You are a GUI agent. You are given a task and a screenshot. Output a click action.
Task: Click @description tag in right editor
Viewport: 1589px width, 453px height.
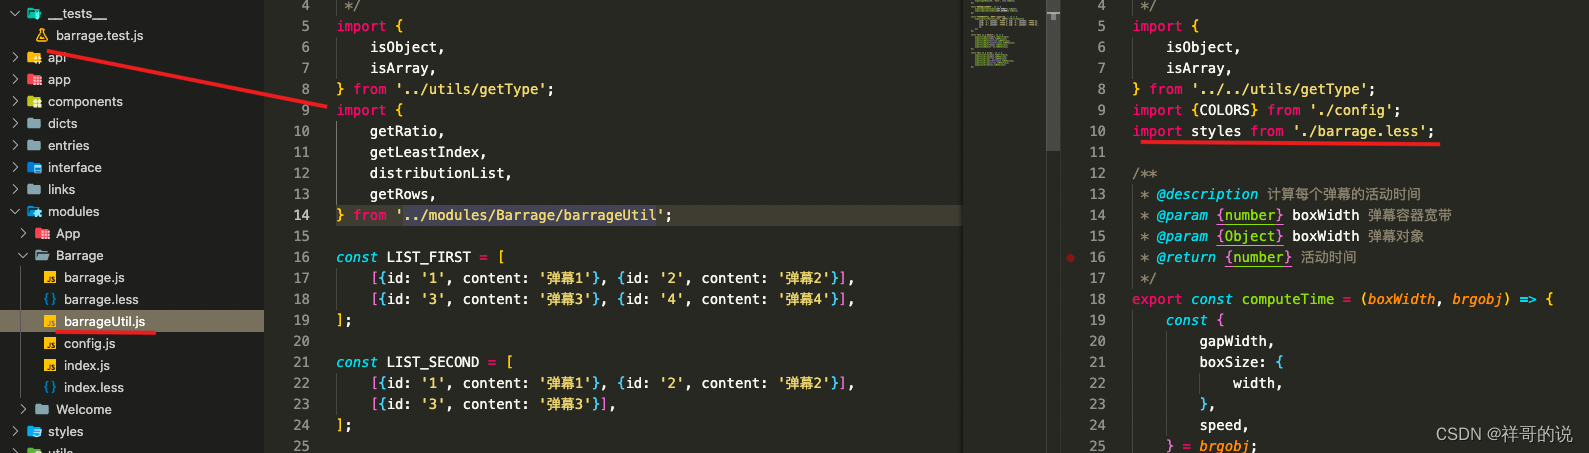tap(1207, 194)
